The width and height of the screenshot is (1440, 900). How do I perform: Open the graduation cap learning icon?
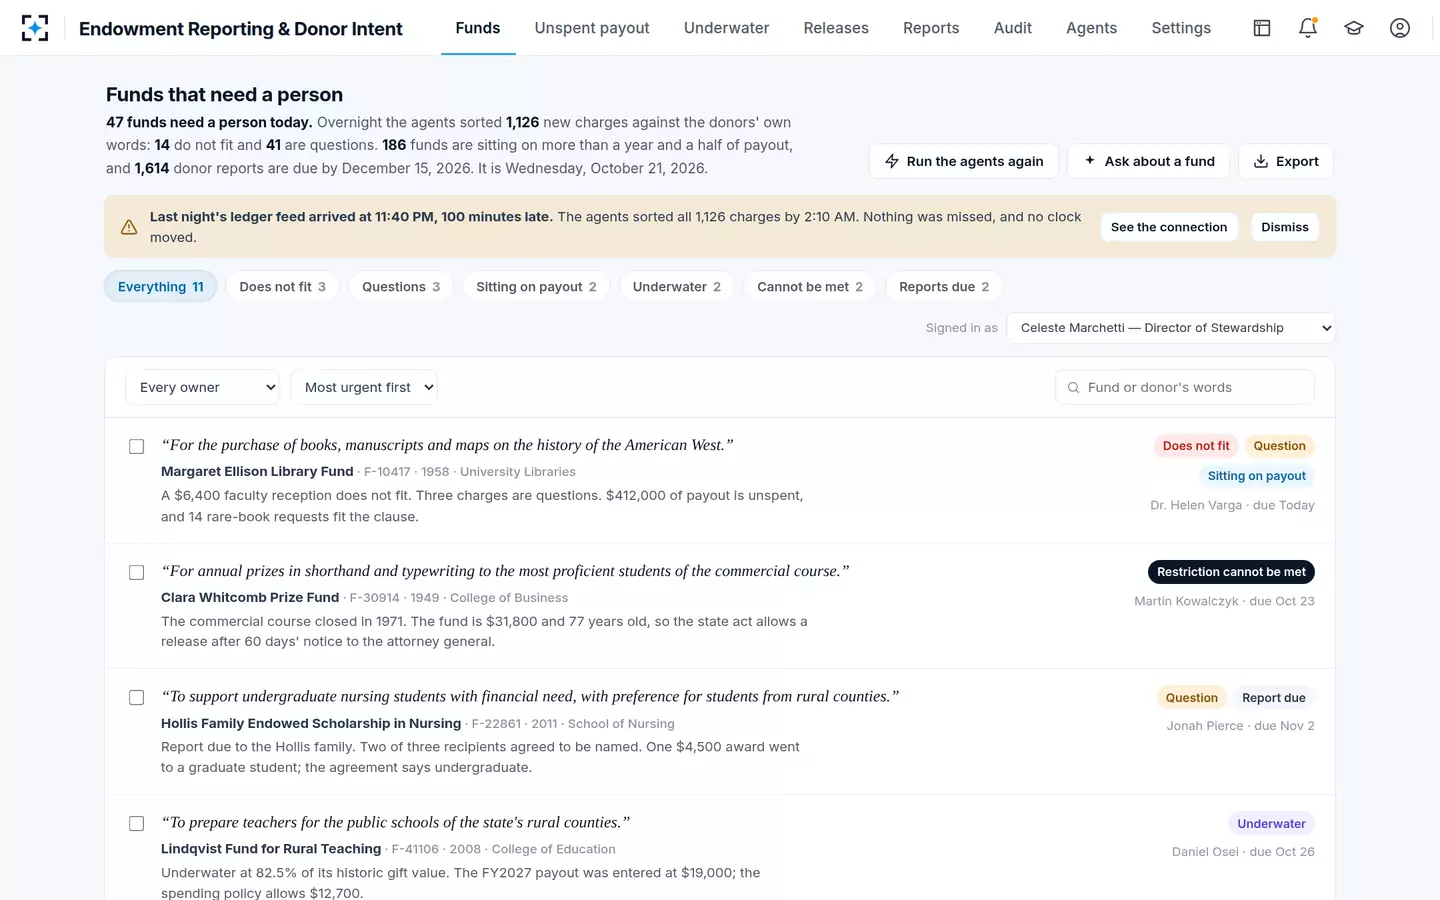tap(1354, 28)
